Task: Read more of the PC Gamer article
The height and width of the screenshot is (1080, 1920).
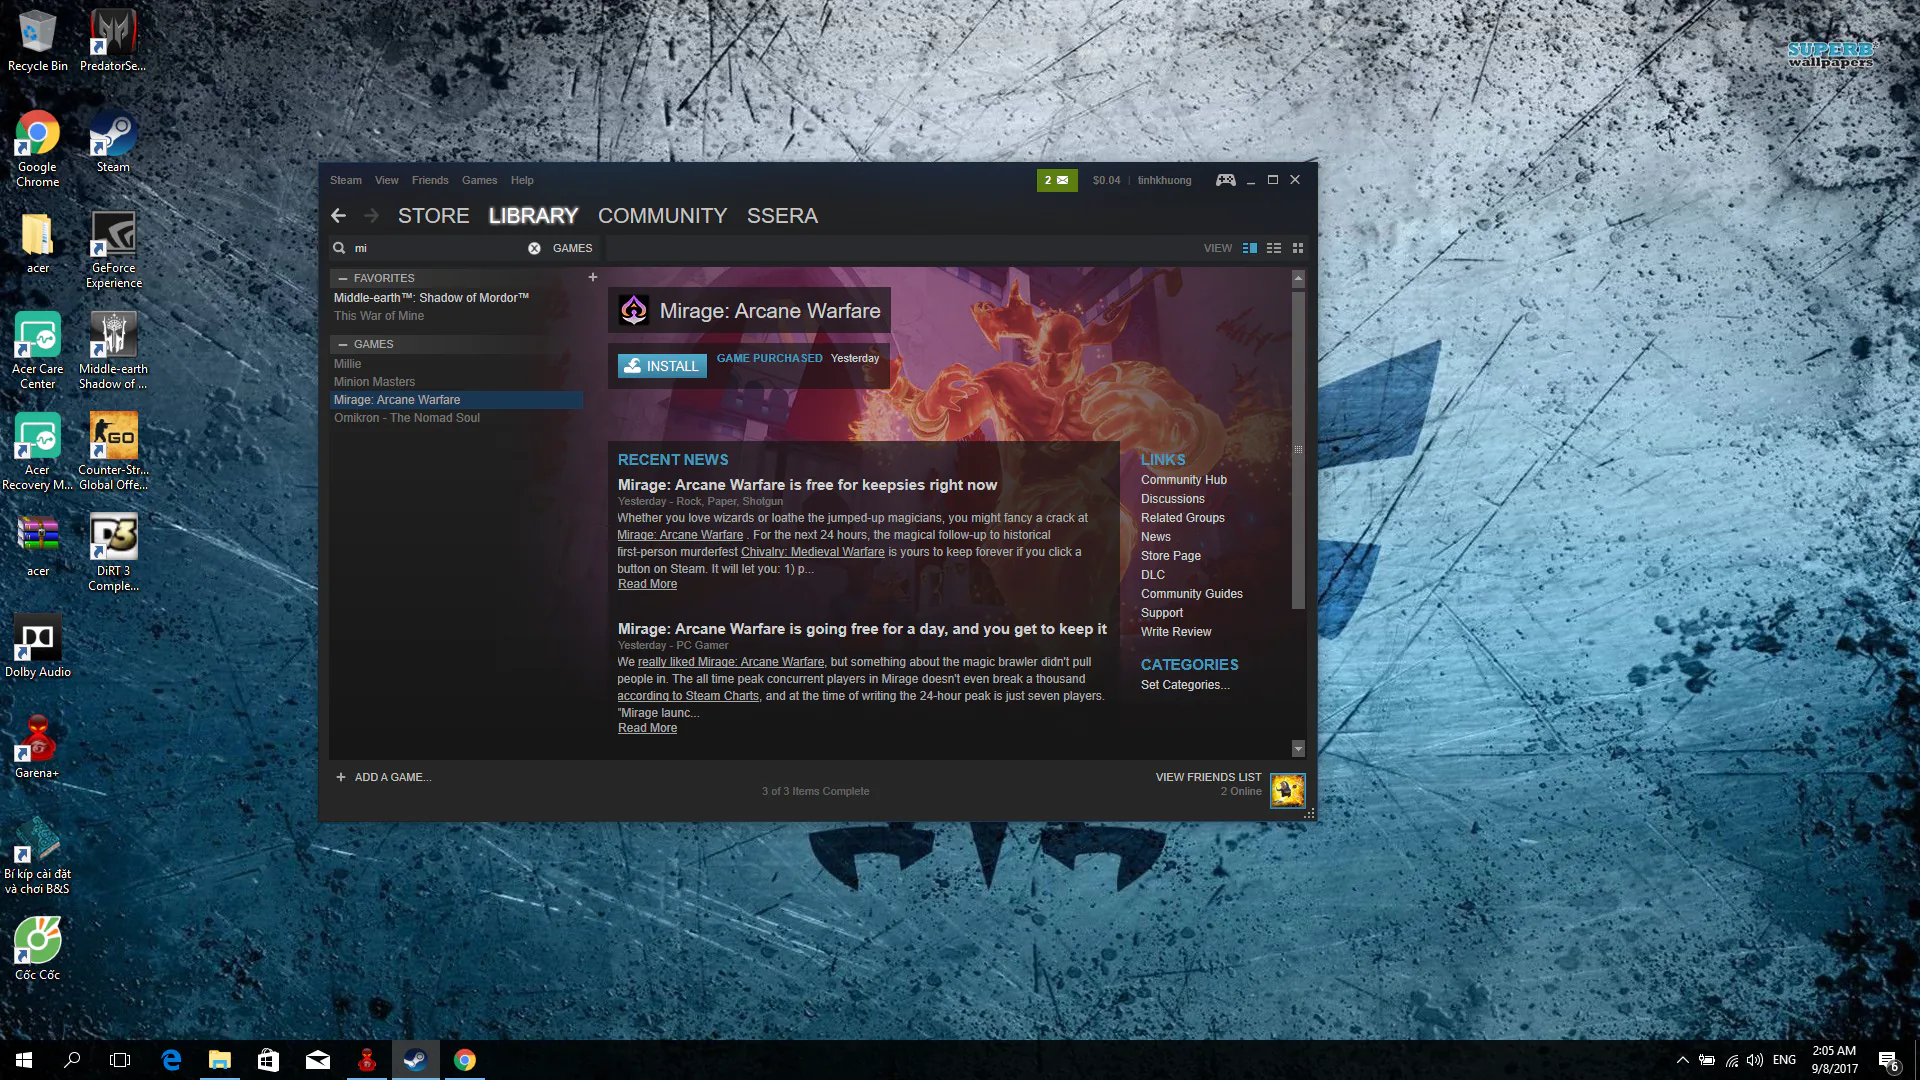Action: click(647, 728)
